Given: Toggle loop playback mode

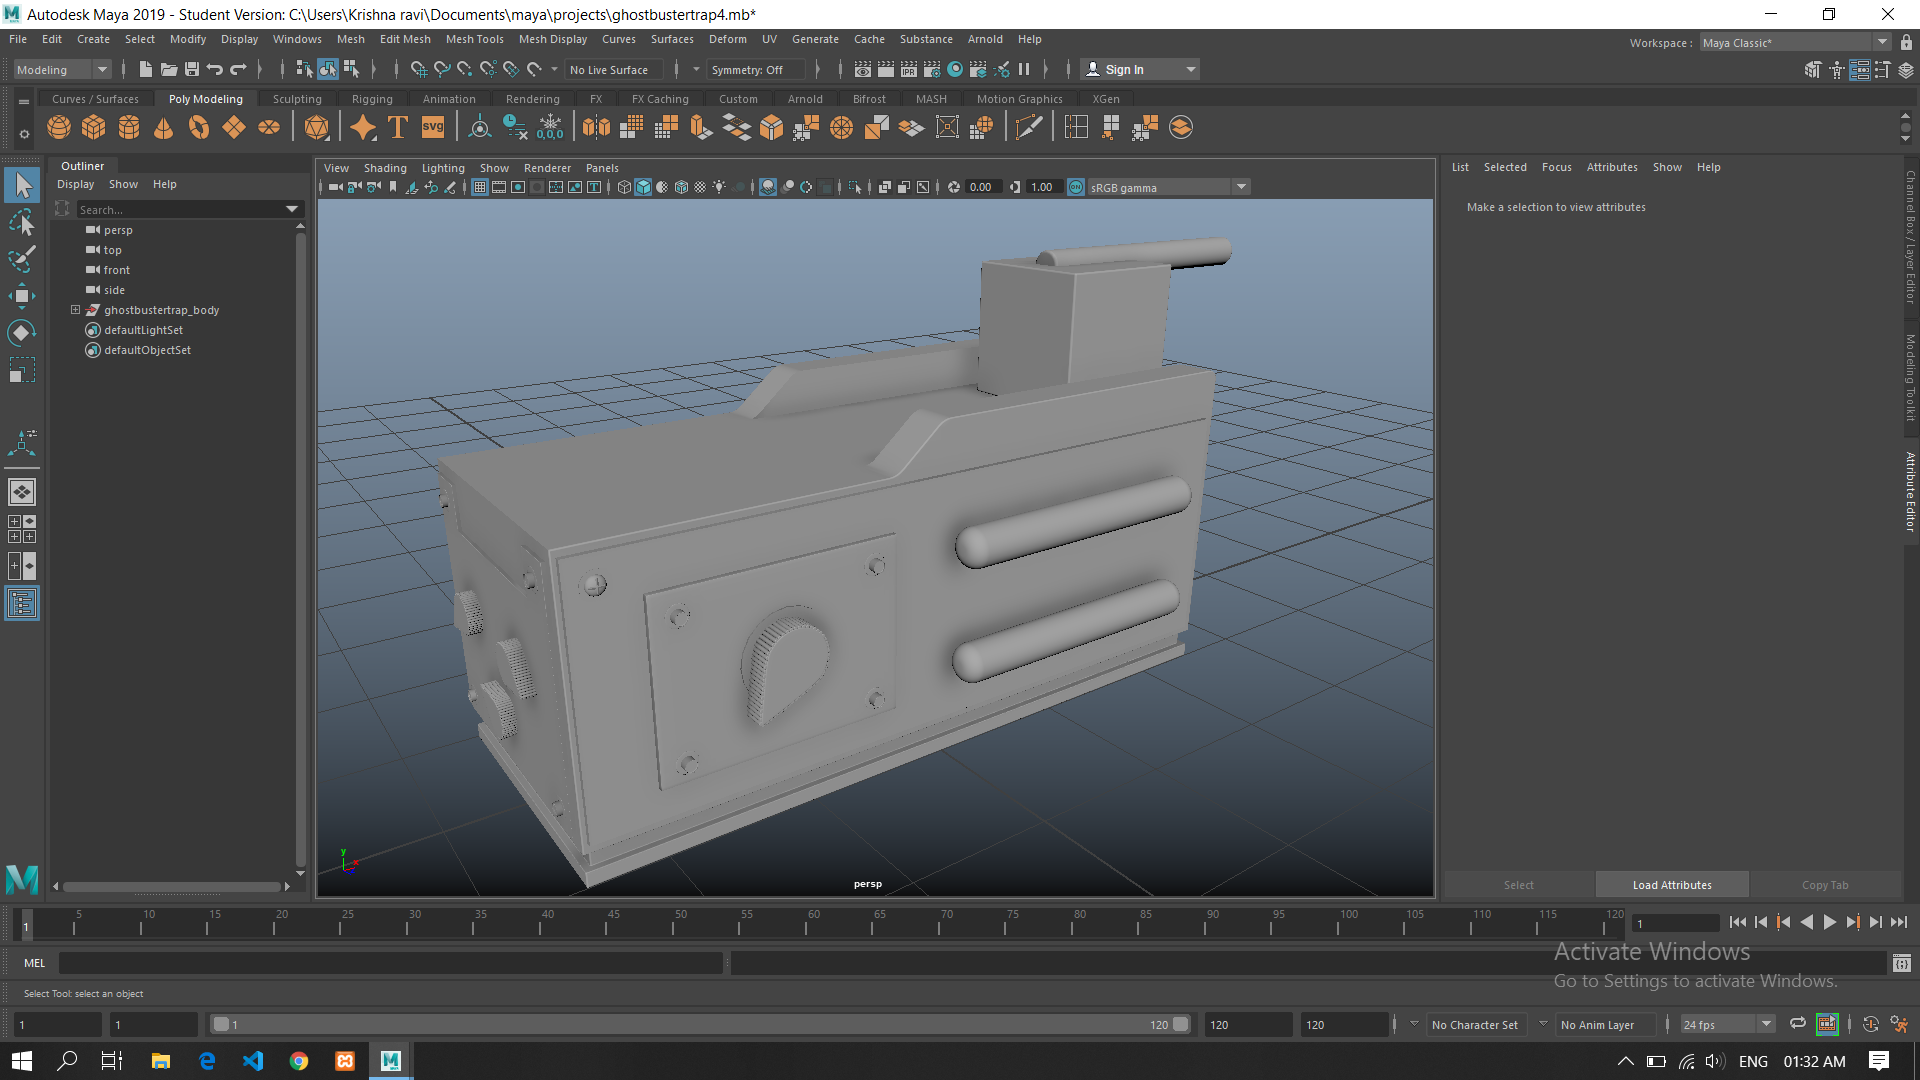Looking at the screenshot, I should coord(1798,1024).
